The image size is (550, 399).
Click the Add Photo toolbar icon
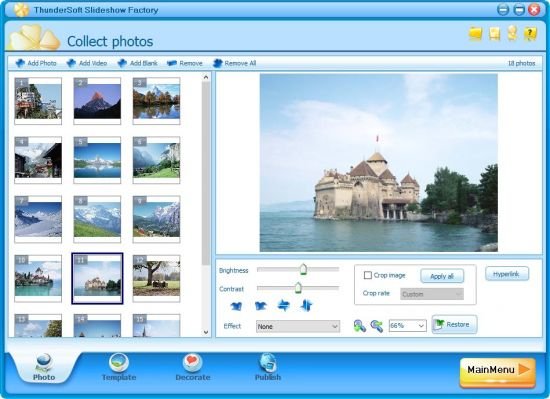[x=20, y=63]
